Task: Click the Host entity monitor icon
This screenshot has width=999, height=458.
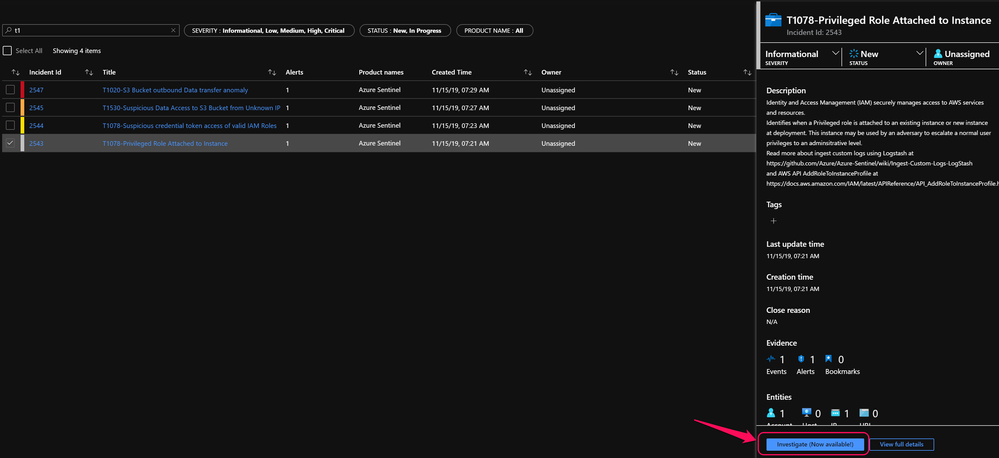Action: pyautogui.click(x=806, y=413)
